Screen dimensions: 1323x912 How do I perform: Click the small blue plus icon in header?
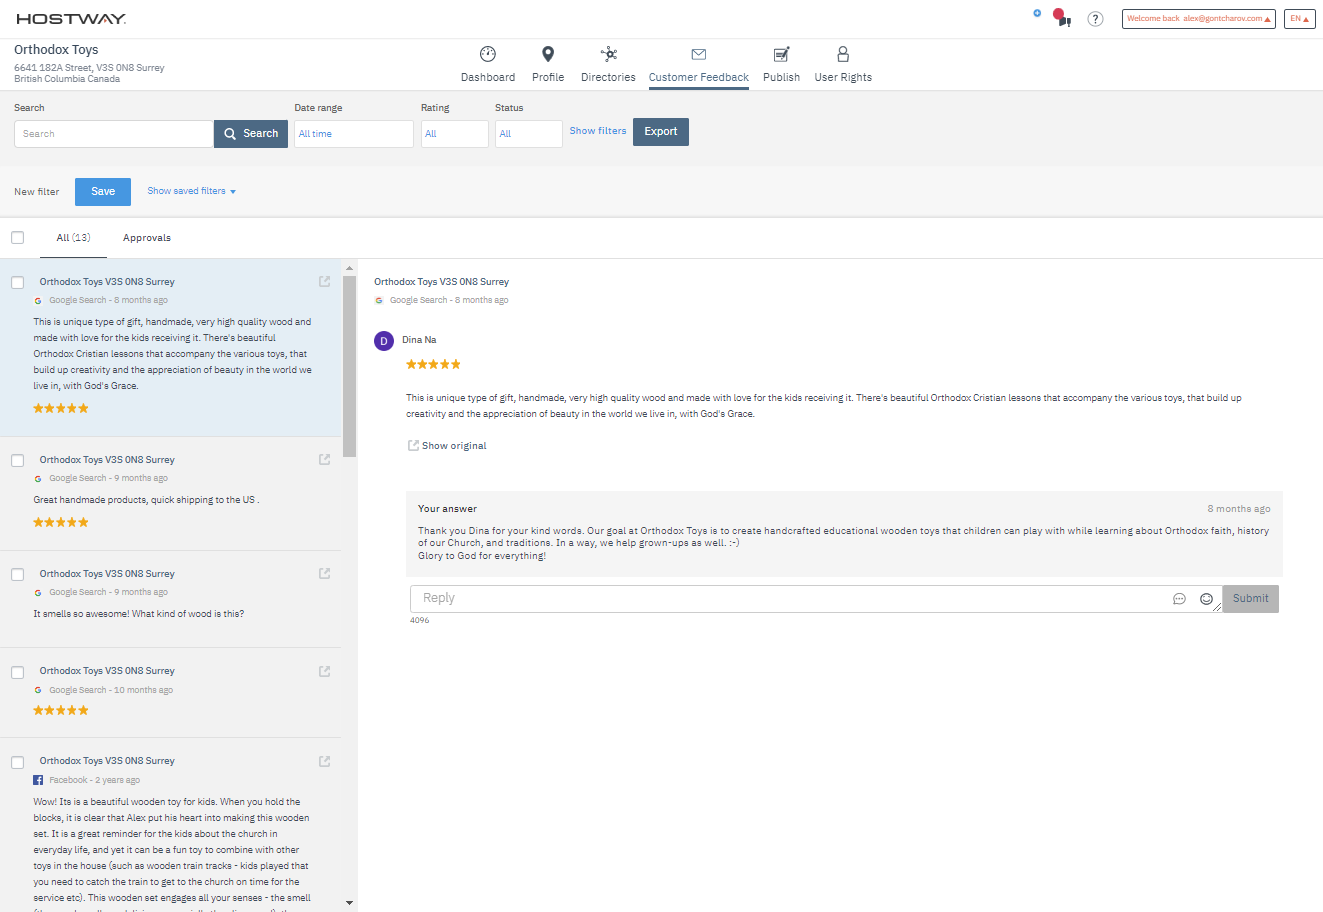point(1037,13)
